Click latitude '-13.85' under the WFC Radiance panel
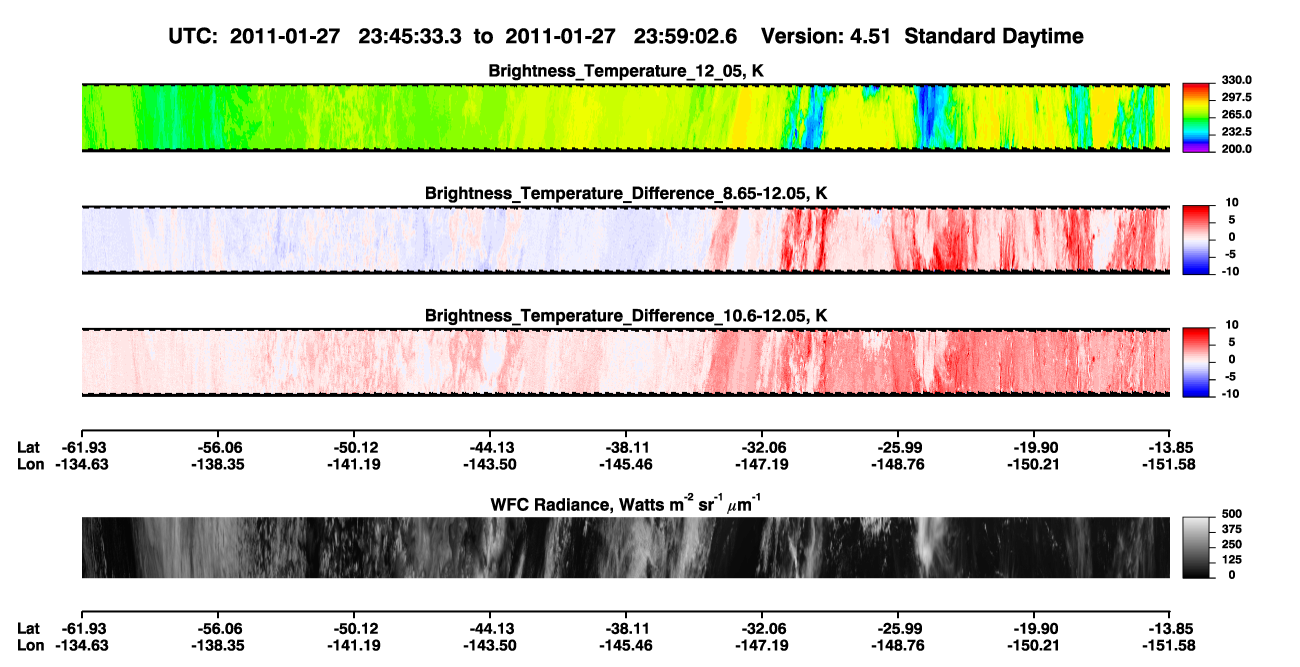This screenshot has width=1300, height=667. pyautogui.click(x=1170, y=629)
